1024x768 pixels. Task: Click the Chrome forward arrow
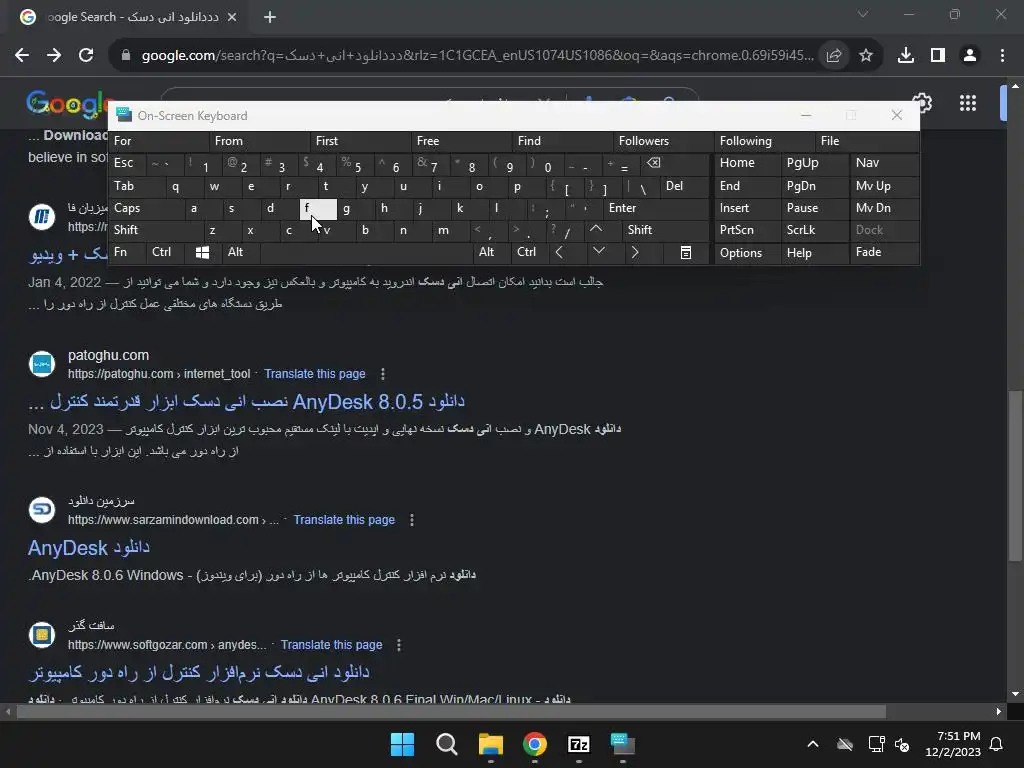coord(54,56)
